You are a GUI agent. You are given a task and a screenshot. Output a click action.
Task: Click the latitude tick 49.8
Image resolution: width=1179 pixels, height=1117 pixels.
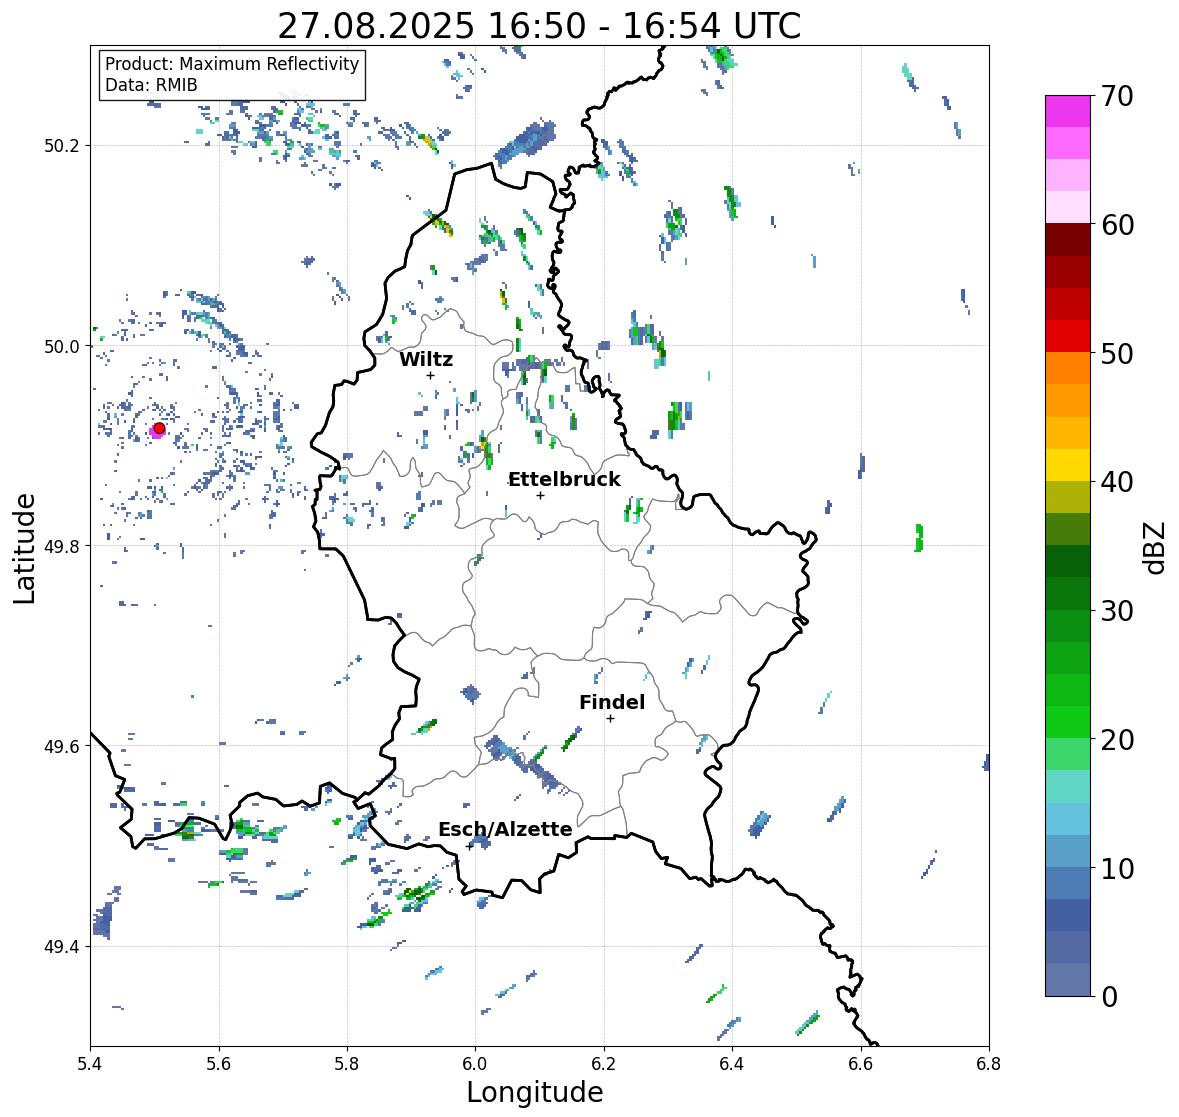[62, 546]
